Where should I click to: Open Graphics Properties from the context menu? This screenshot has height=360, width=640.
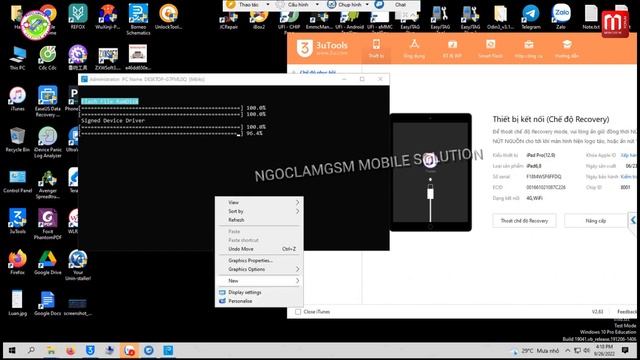(260, 260)
